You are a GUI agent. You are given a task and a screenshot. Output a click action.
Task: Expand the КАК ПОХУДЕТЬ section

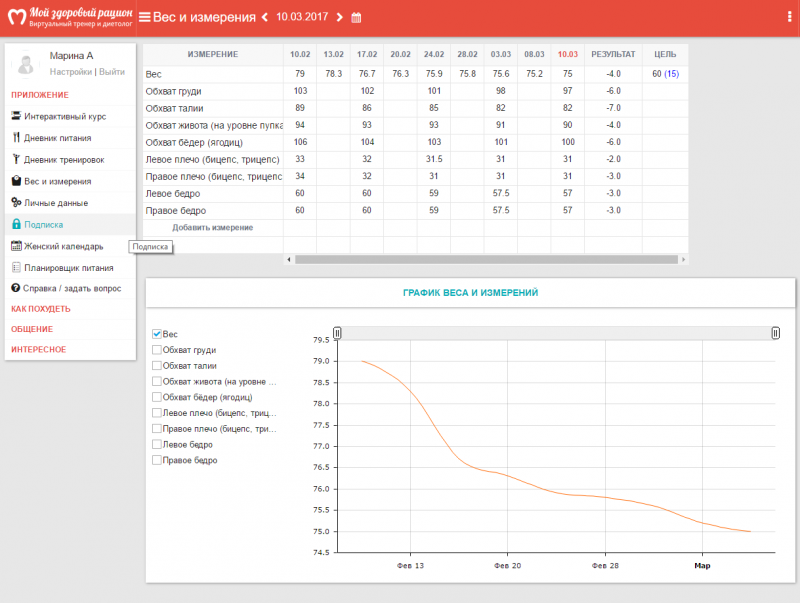[x=41, y=309]
